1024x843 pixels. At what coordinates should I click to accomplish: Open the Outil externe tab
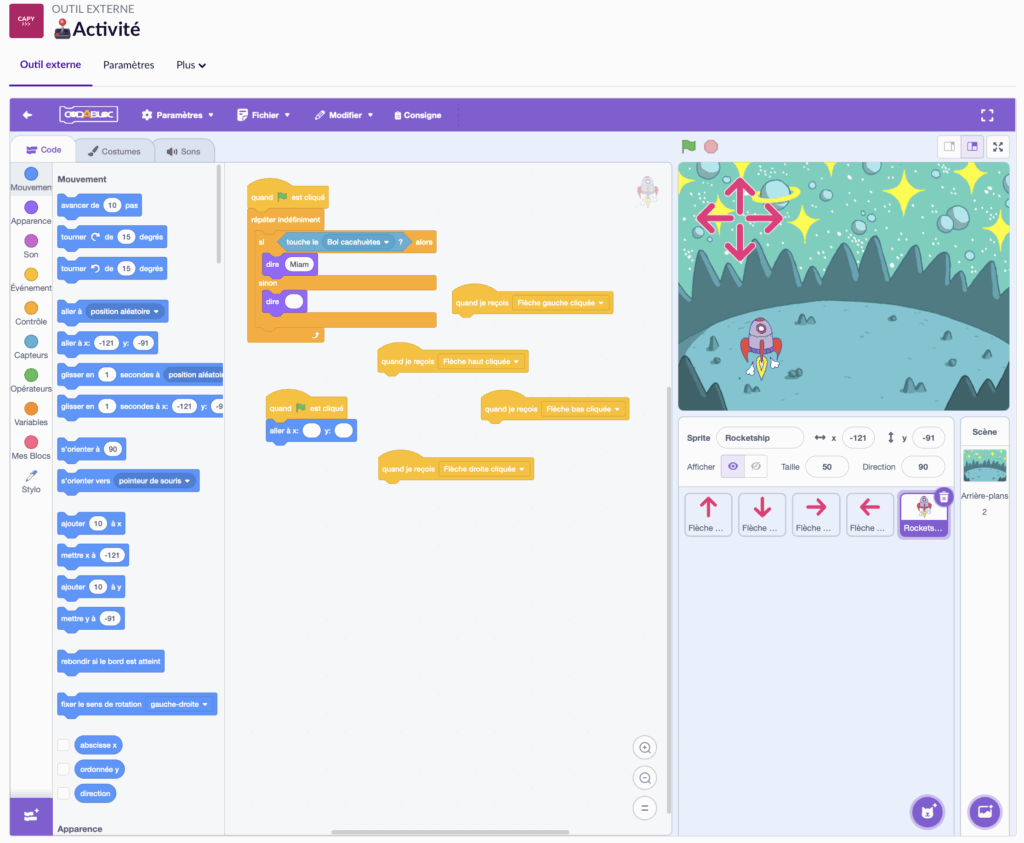tap(50, 65)
